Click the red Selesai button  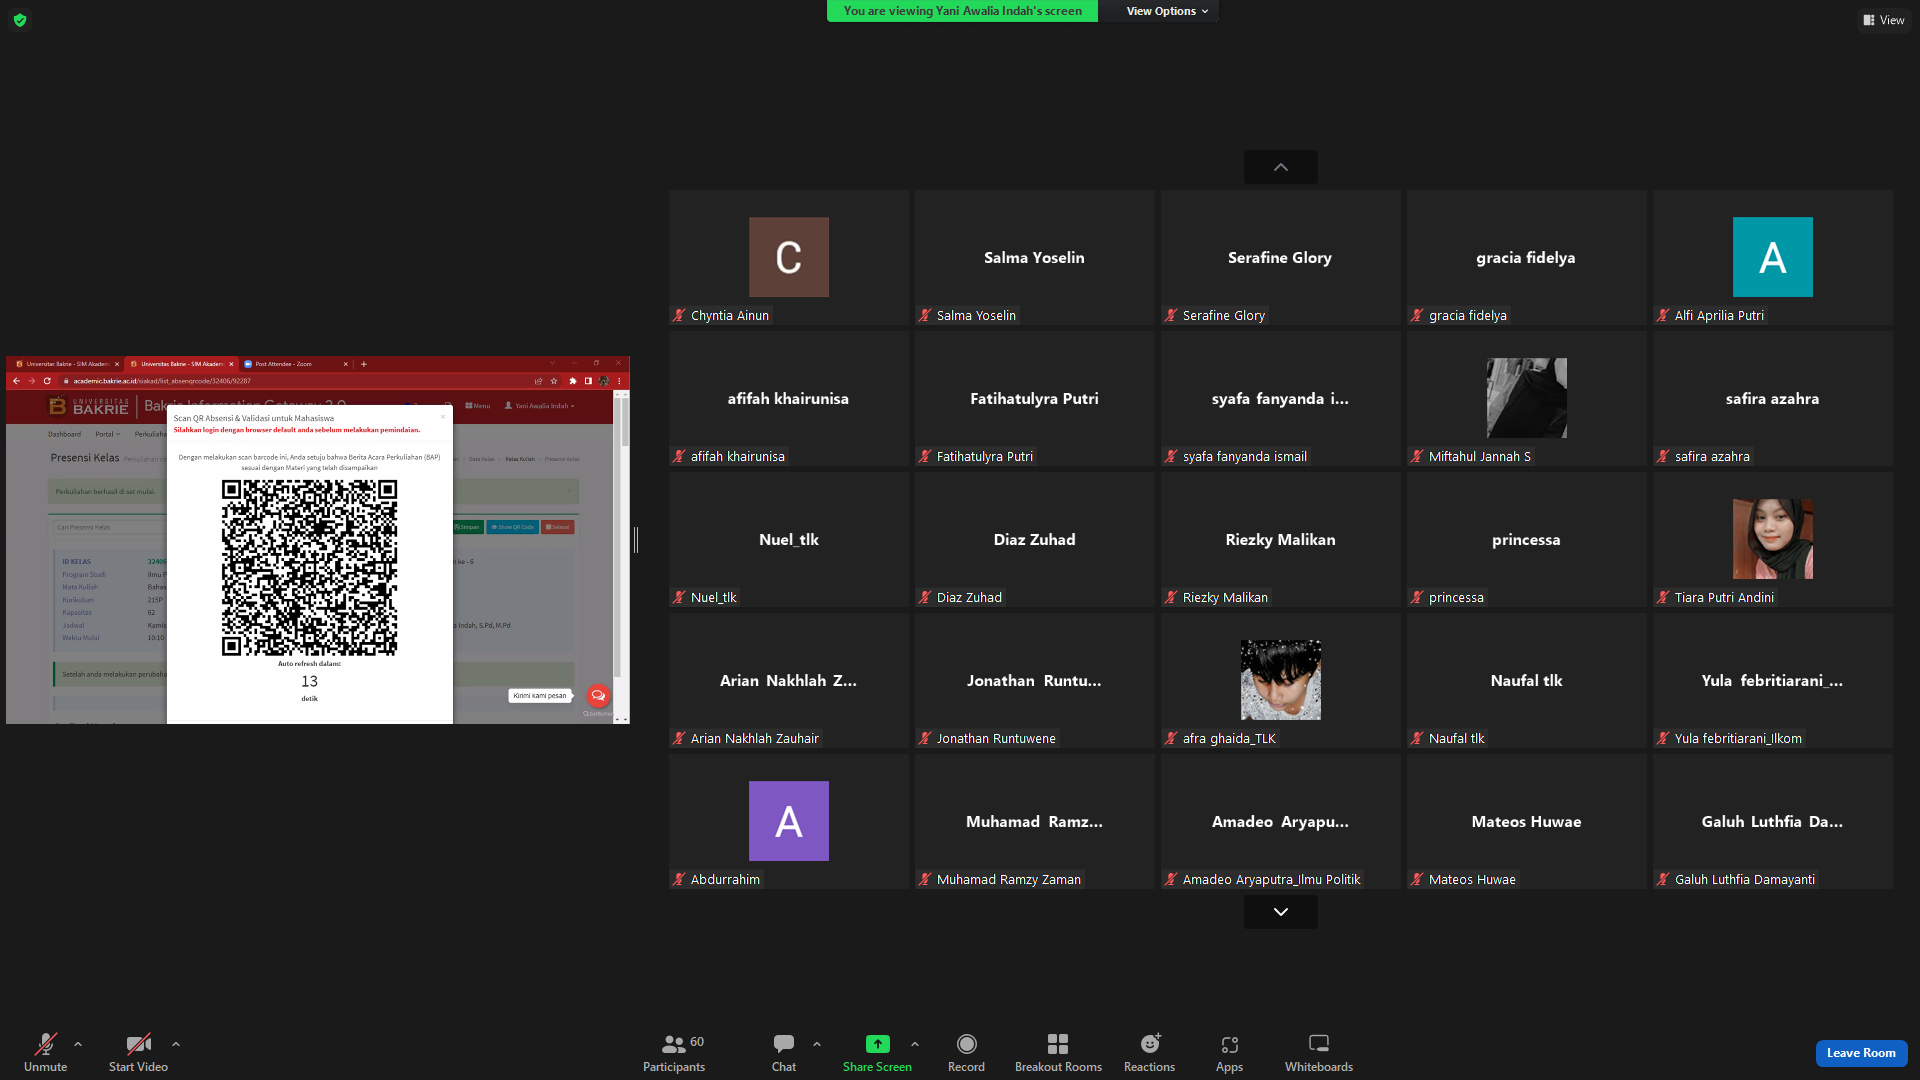pos(558,527)
